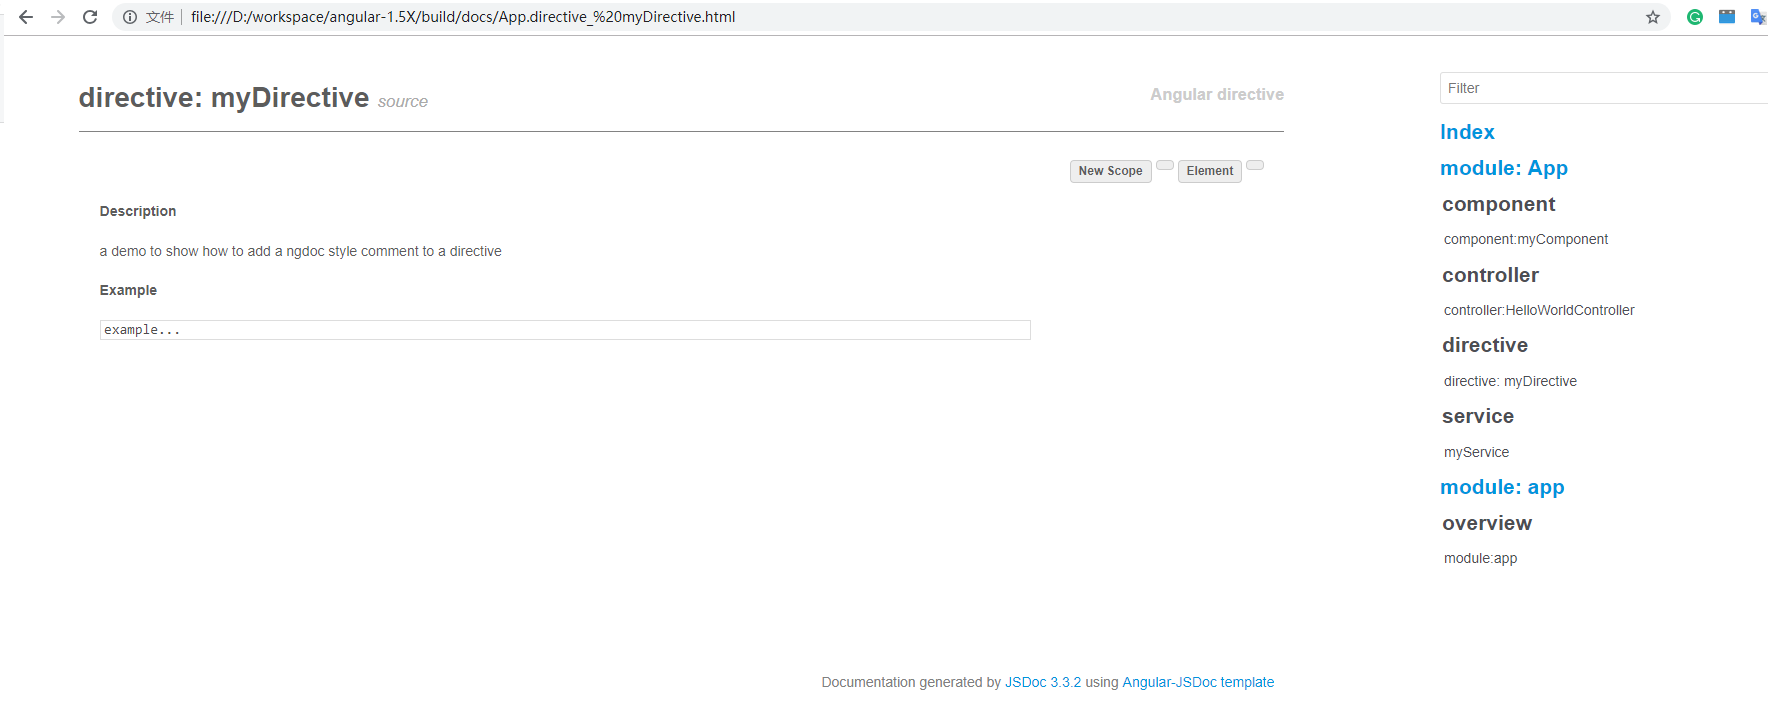
Task: Open the site information icon in address bar
Action: coord(130,17)
